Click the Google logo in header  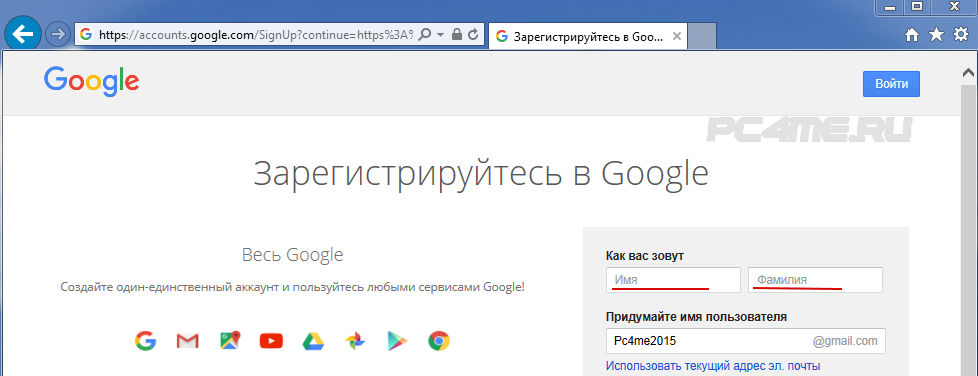(x=92, y=82)
